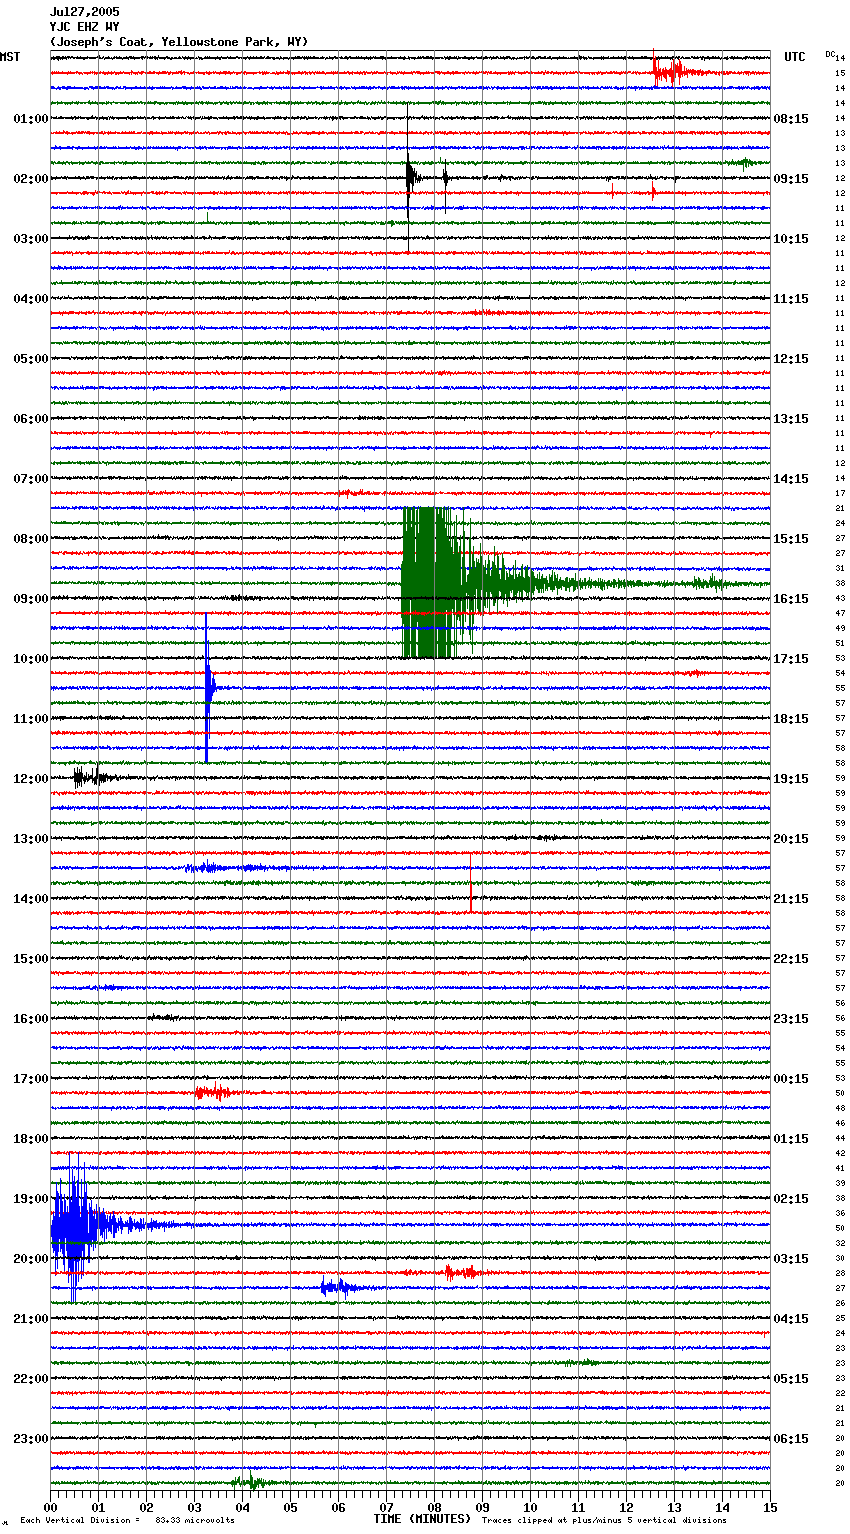This screenshot has width=850, height=1534.
Task: Click the 15:15 UTC time label
Action: (x=791, y=539)
